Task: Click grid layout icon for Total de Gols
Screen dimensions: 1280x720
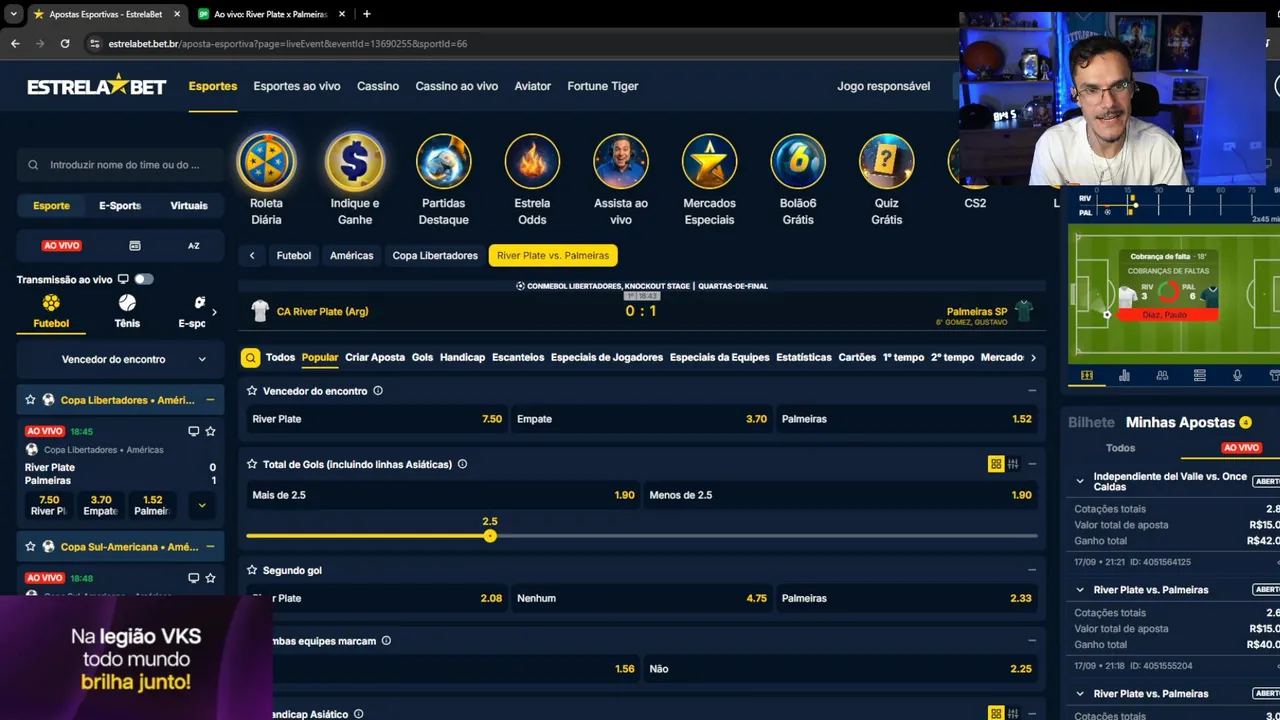Action: (x=996, y=464)
